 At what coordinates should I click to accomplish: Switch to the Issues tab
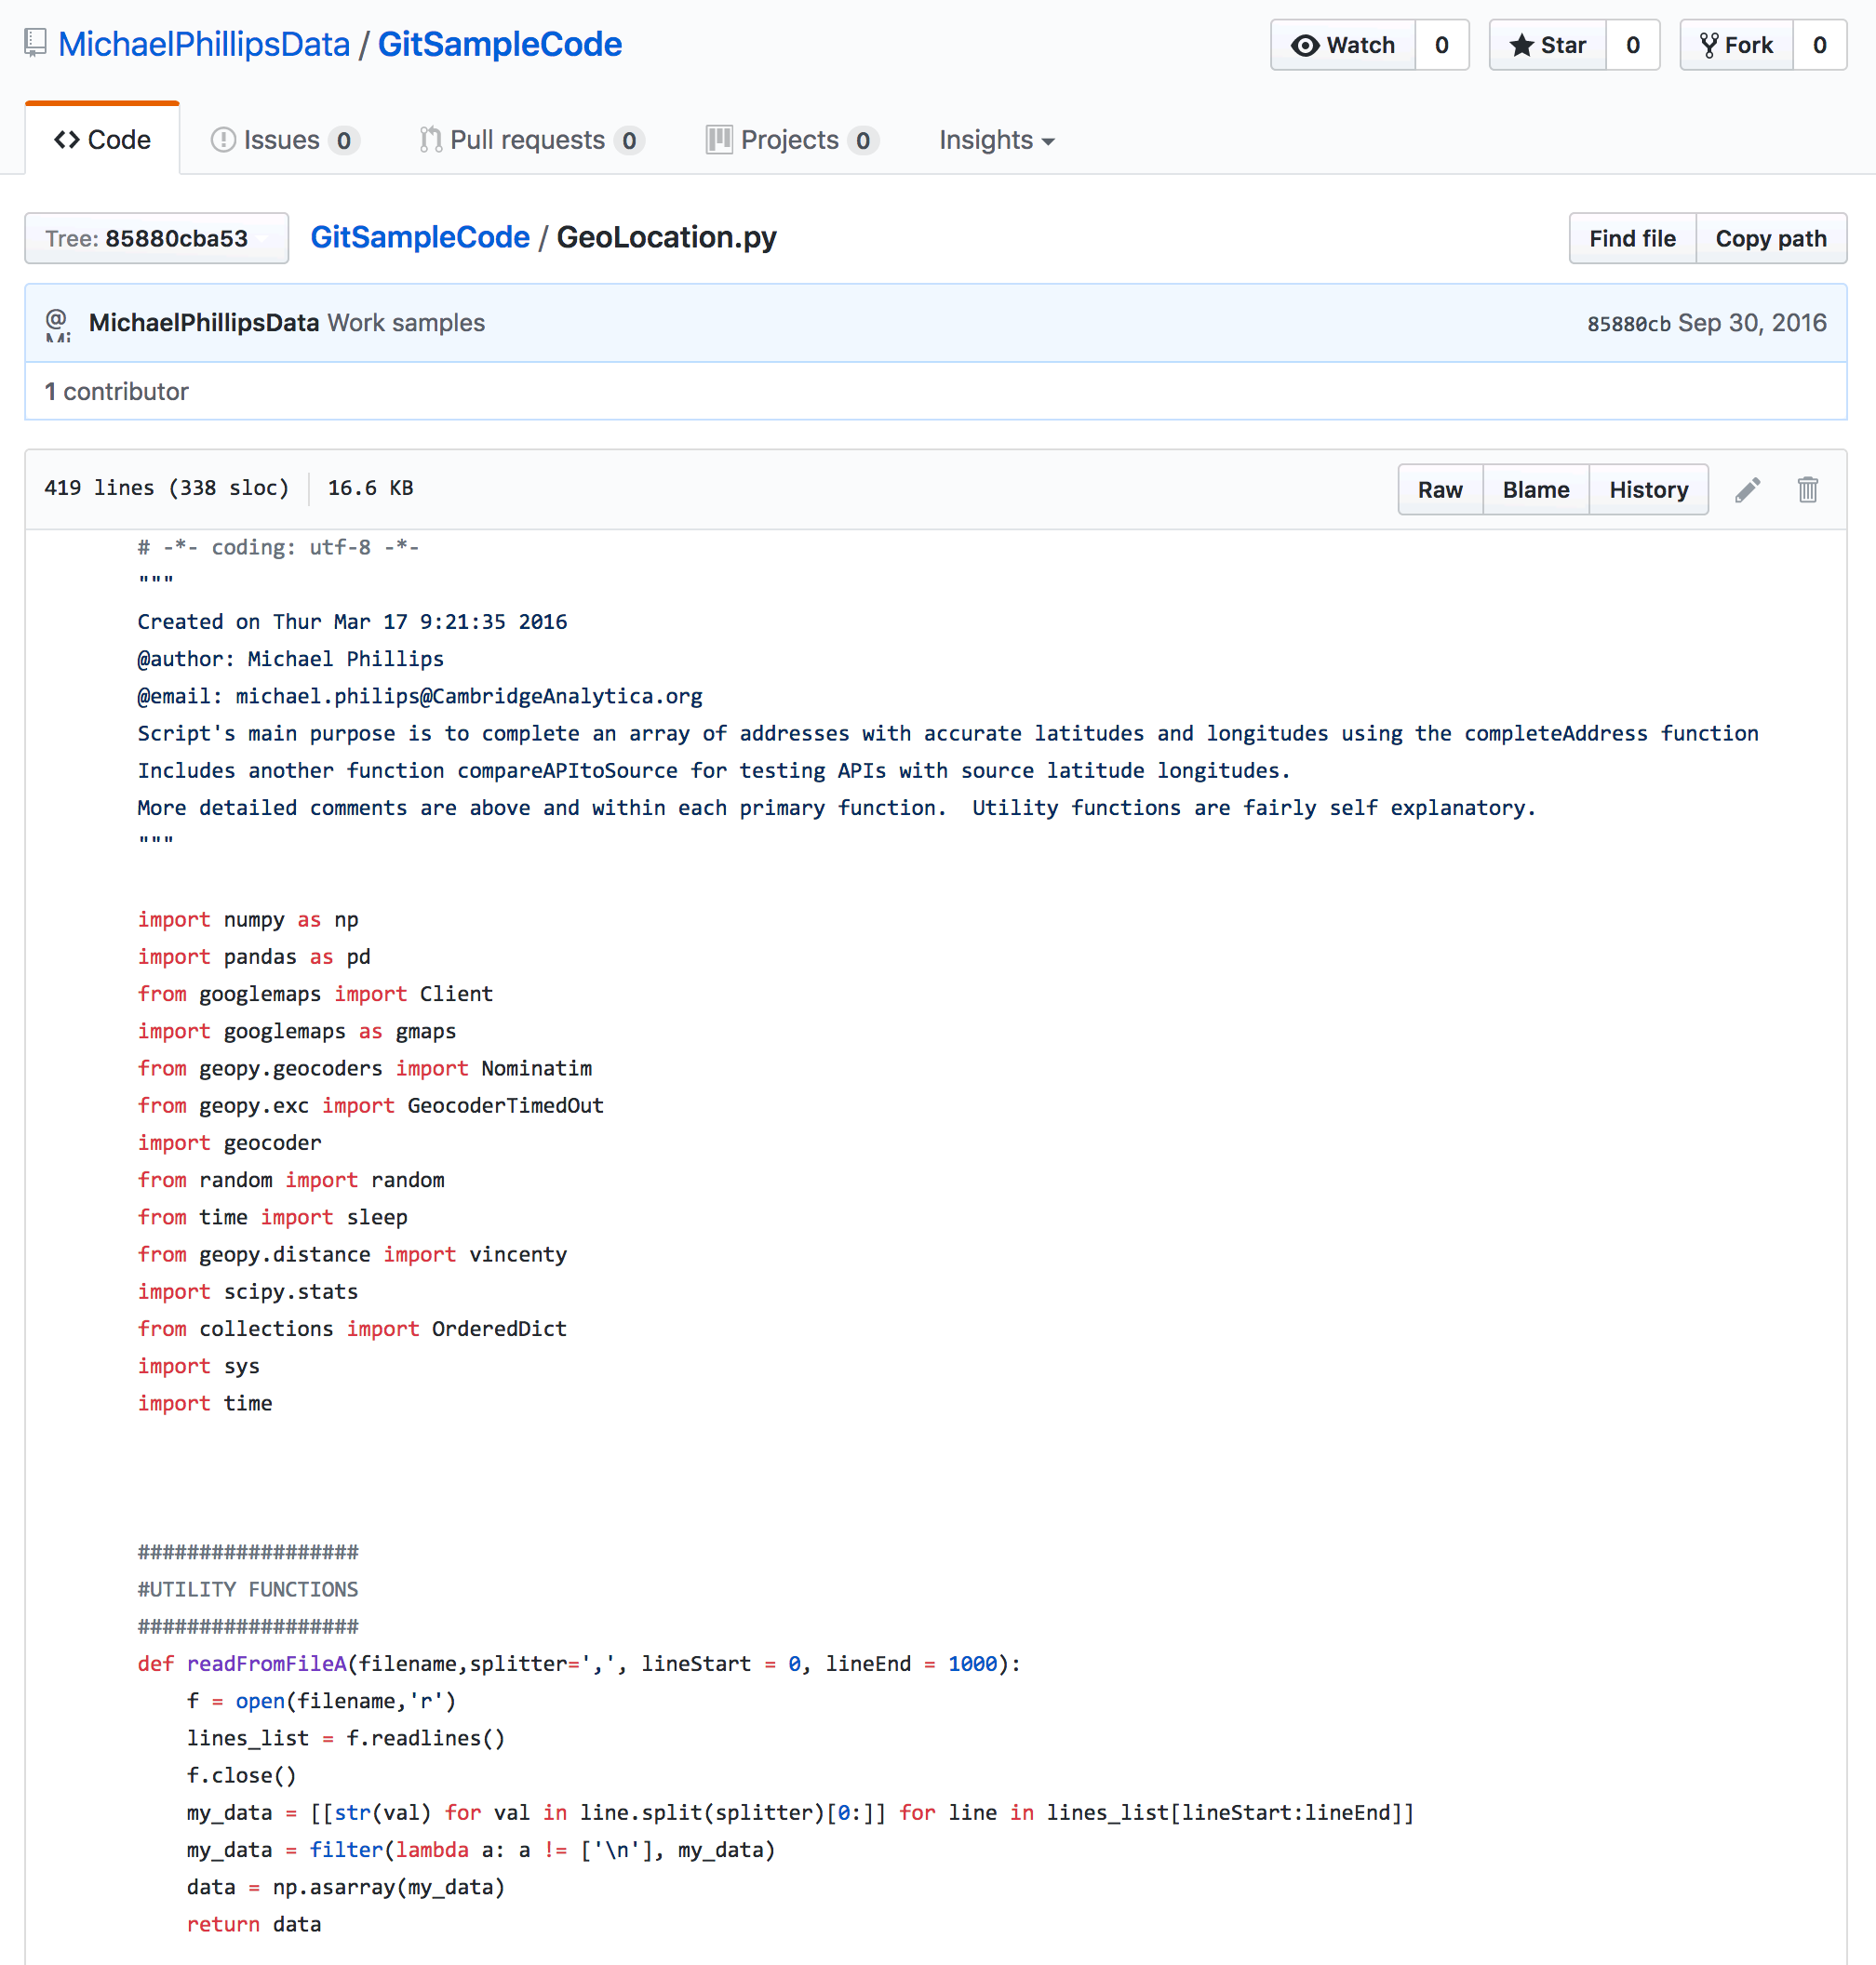(284, 140)
